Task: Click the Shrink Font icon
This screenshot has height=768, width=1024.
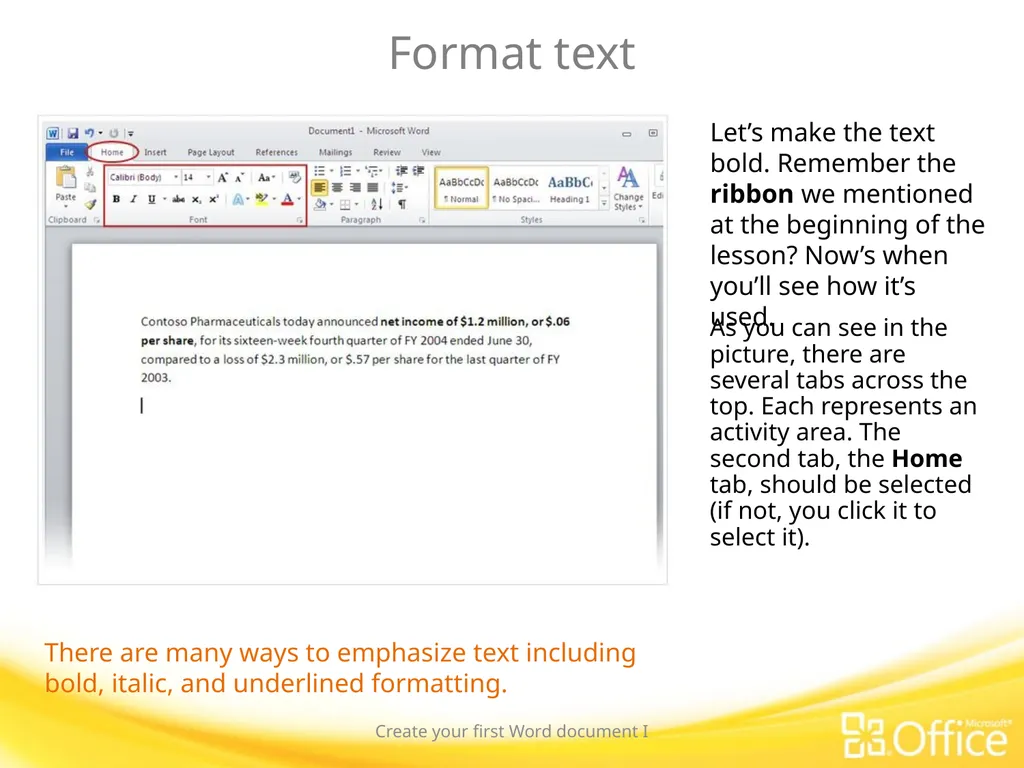Action: (x=239, y=178)
